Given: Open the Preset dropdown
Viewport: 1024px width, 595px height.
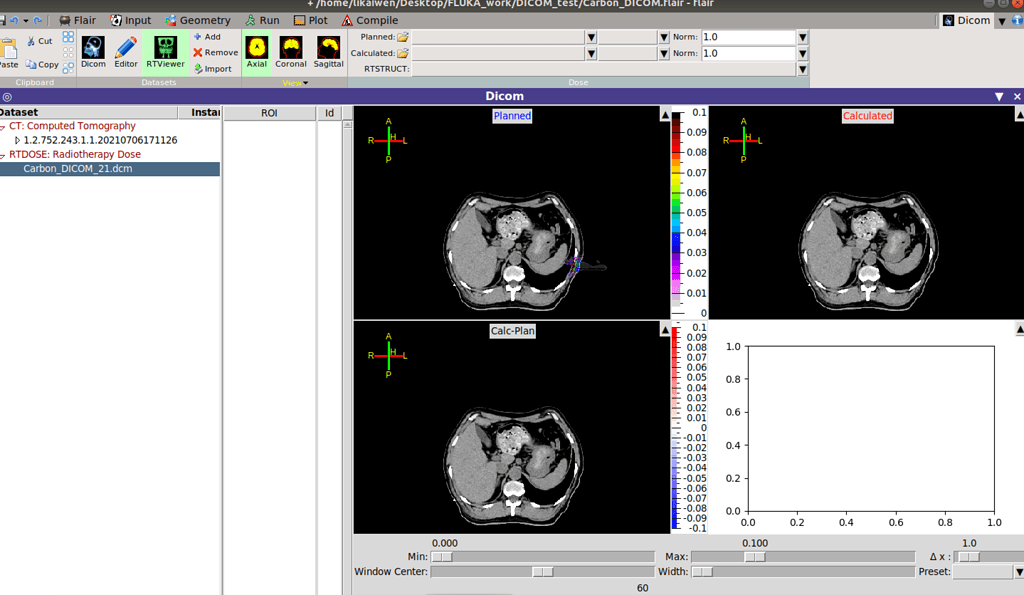Looking at the screenshot, I should click(1018, 572).
